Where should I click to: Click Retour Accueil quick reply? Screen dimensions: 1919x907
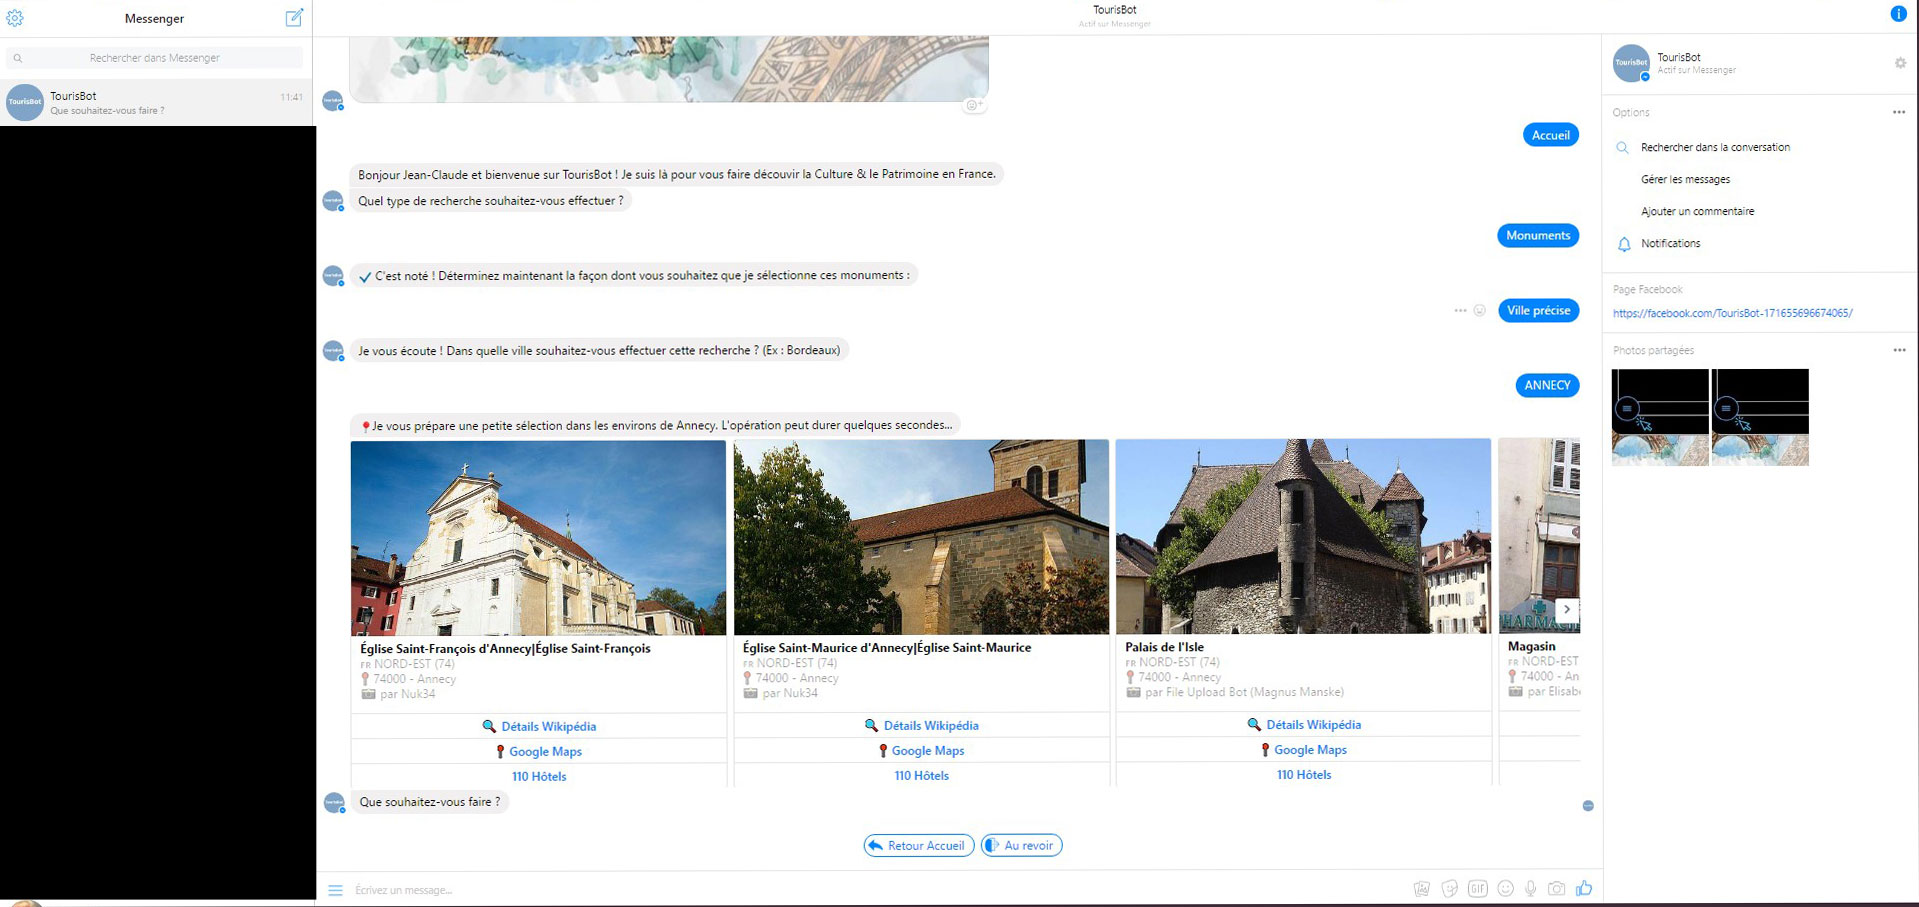[918, 846]
